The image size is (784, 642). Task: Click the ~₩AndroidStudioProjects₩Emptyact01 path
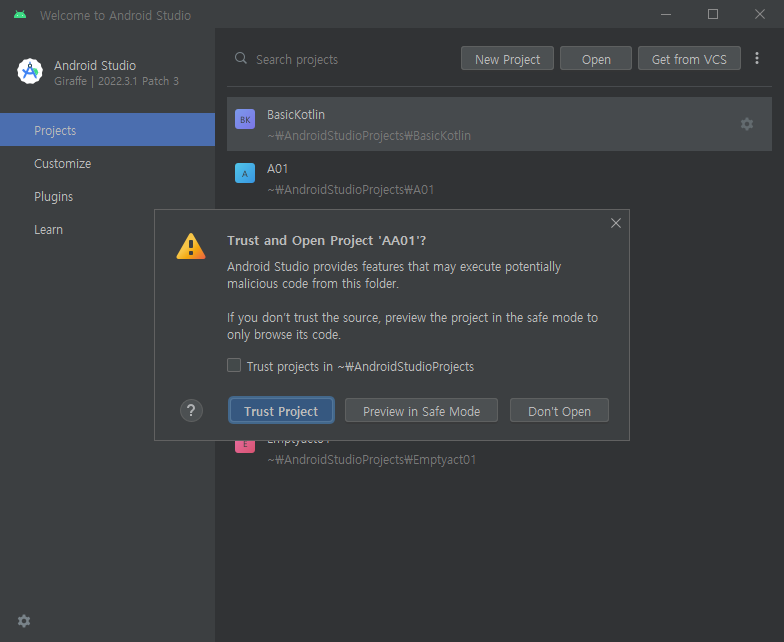click(x=372, y=460)
